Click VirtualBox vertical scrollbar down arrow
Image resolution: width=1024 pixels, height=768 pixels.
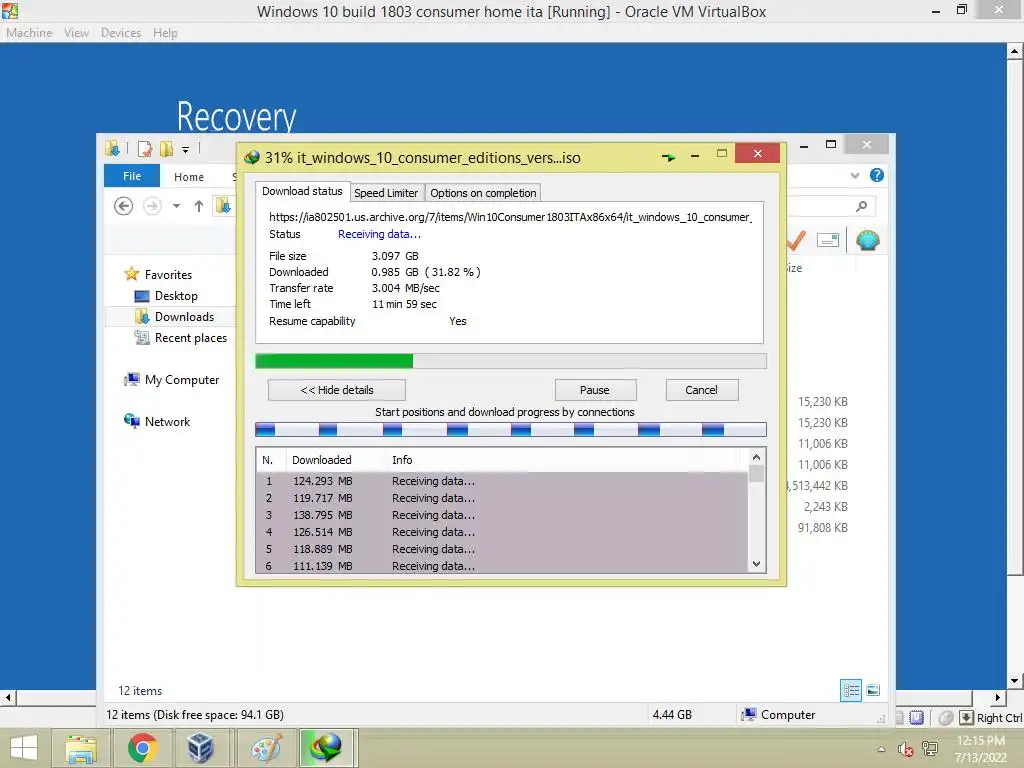pyautogui.click(x=1014, y=680)
